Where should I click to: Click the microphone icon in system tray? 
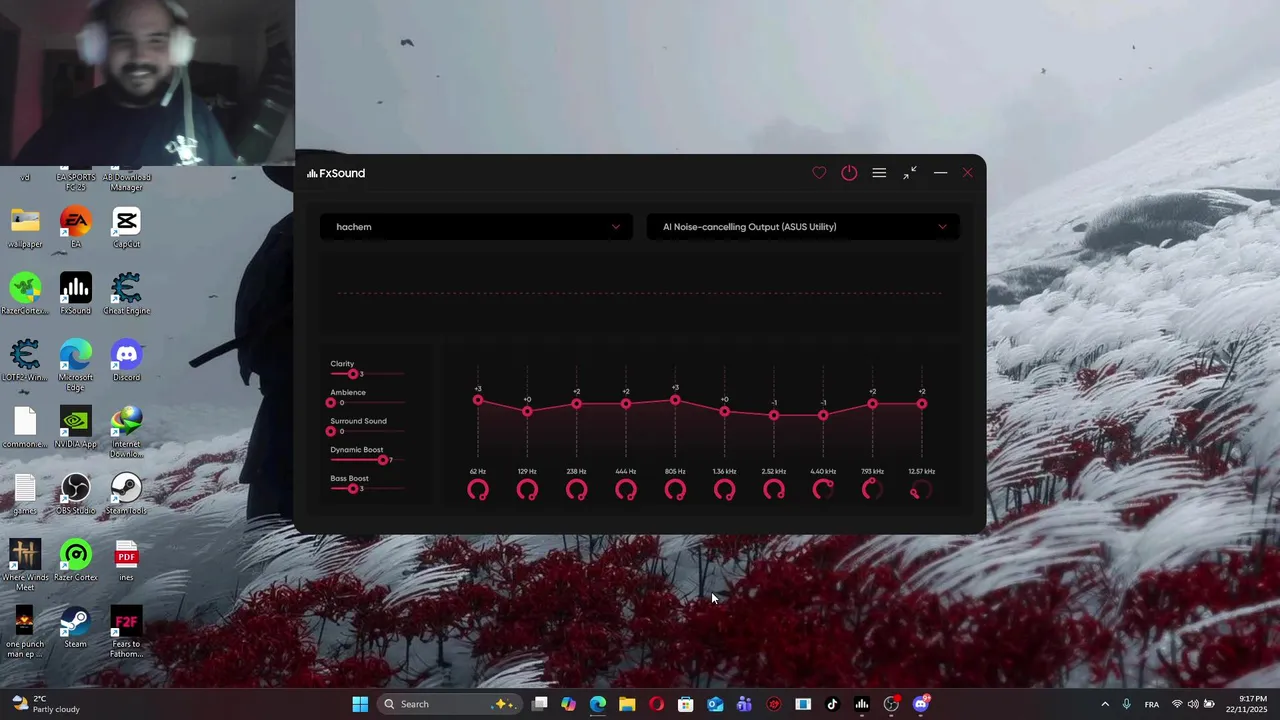1127,704
